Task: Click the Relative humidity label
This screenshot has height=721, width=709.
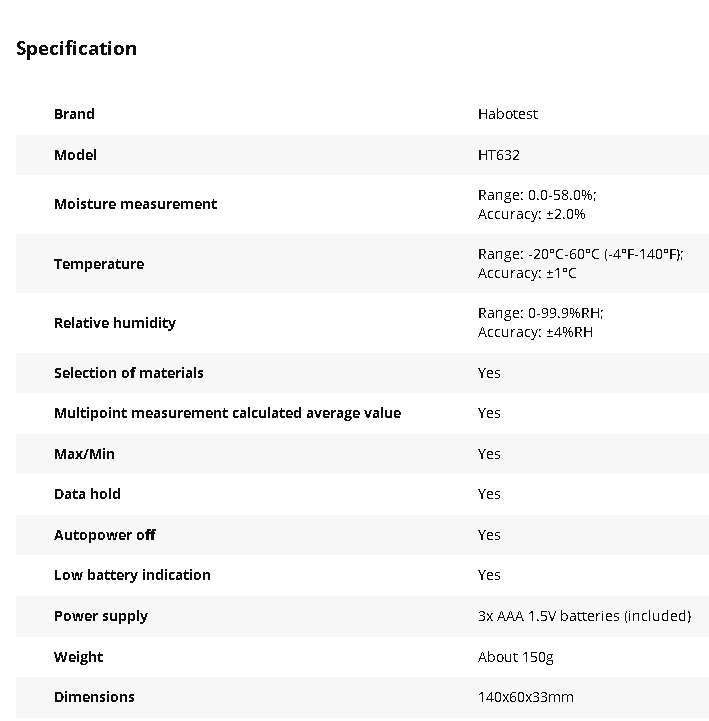Action: pos(114,323)
